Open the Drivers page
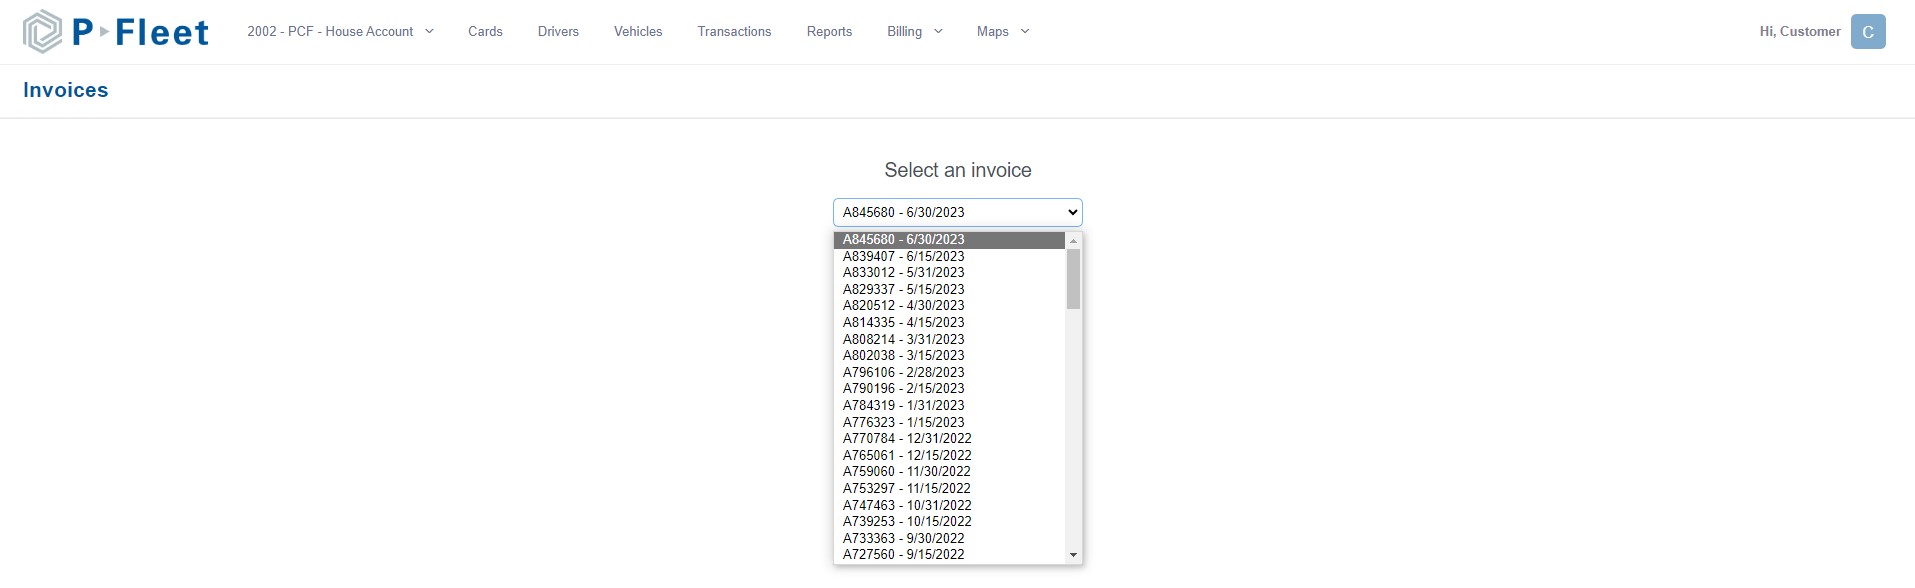 (558, 32)
